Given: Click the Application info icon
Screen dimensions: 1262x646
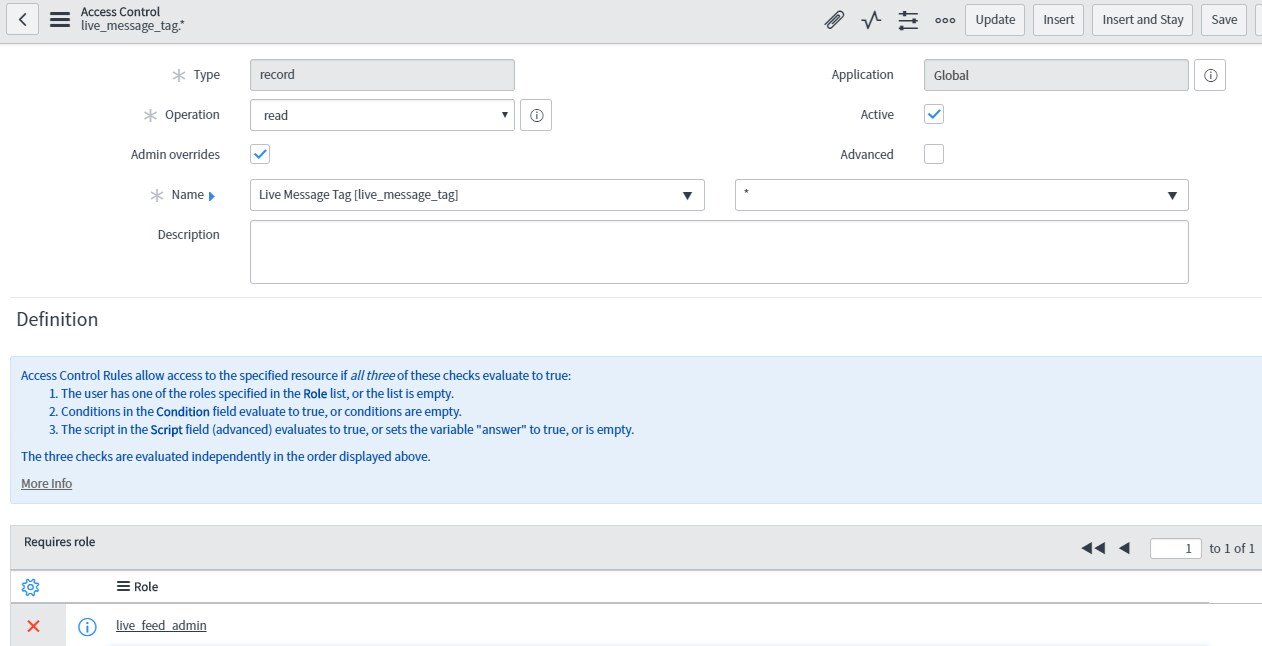Looking at the screenshot, I should tap(1210, 75).
